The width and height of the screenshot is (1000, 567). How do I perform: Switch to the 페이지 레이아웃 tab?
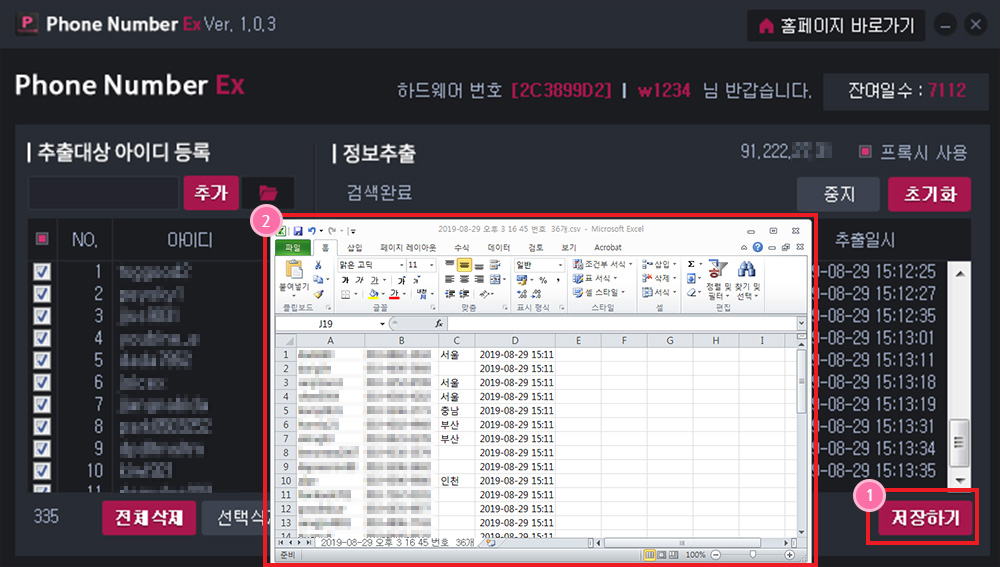pos(408,247)
